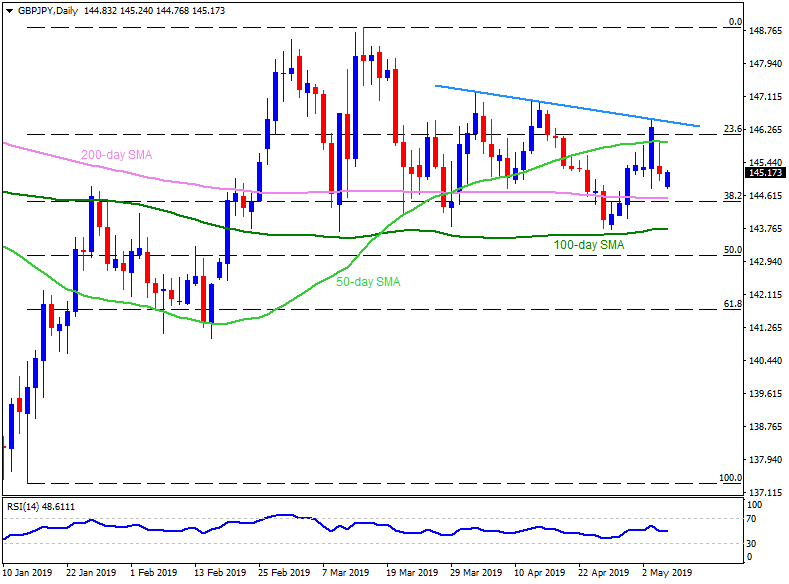Select the 38.2 Fibonacci level label
This screenshot has height=584, width=789.
[x=731, y=196]
